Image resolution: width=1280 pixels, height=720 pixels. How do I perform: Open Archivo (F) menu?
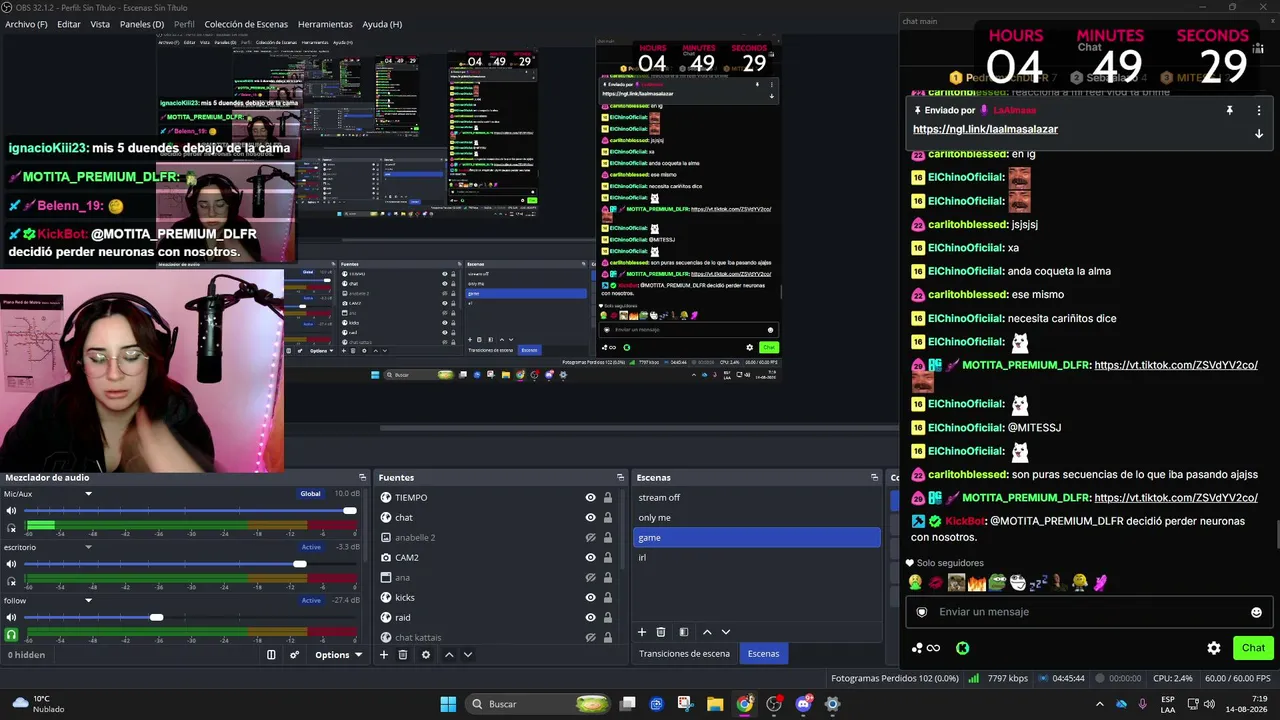point(26,24)
